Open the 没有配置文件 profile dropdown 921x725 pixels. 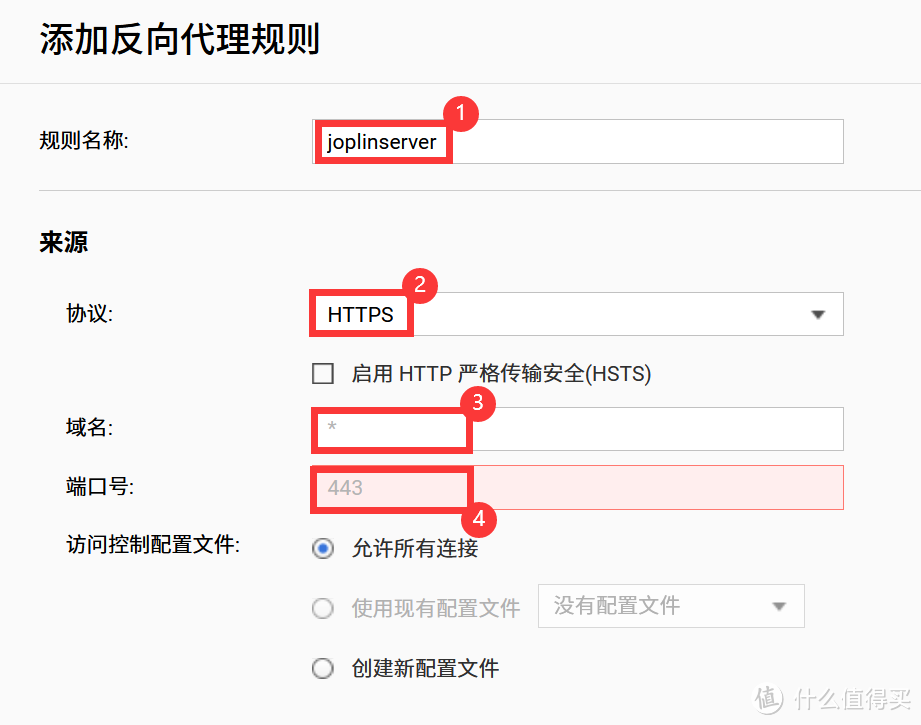[670, 606]
